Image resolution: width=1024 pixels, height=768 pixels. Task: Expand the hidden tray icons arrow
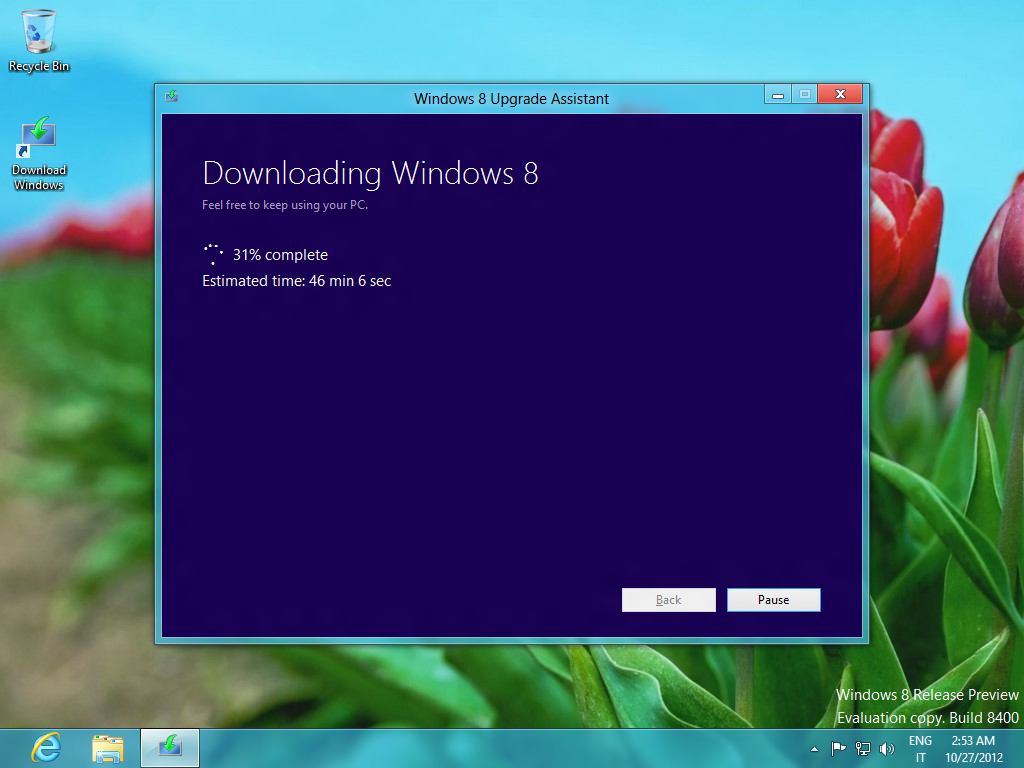tap(814, 748)
